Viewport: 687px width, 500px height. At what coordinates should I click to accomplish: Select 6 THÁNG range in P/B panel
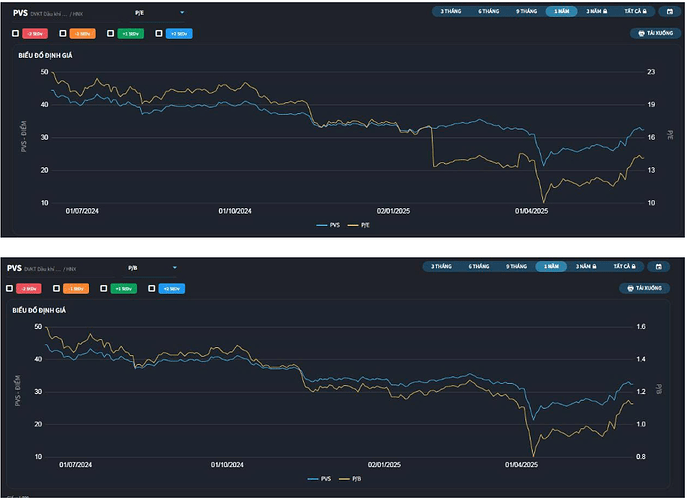479,266
